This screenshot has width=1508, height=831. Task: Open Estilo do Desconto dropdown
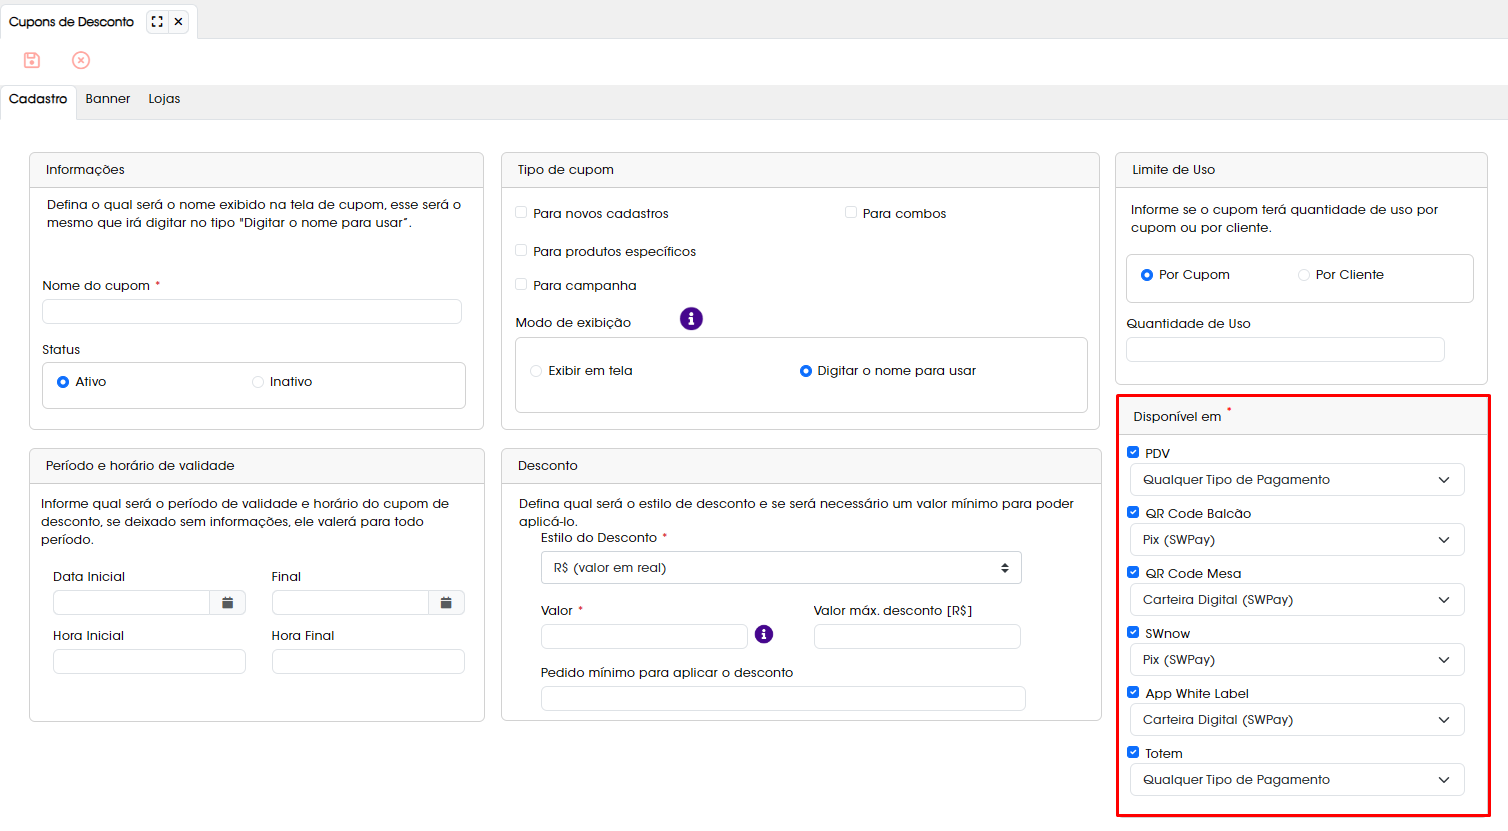click(x=781, y=568)
